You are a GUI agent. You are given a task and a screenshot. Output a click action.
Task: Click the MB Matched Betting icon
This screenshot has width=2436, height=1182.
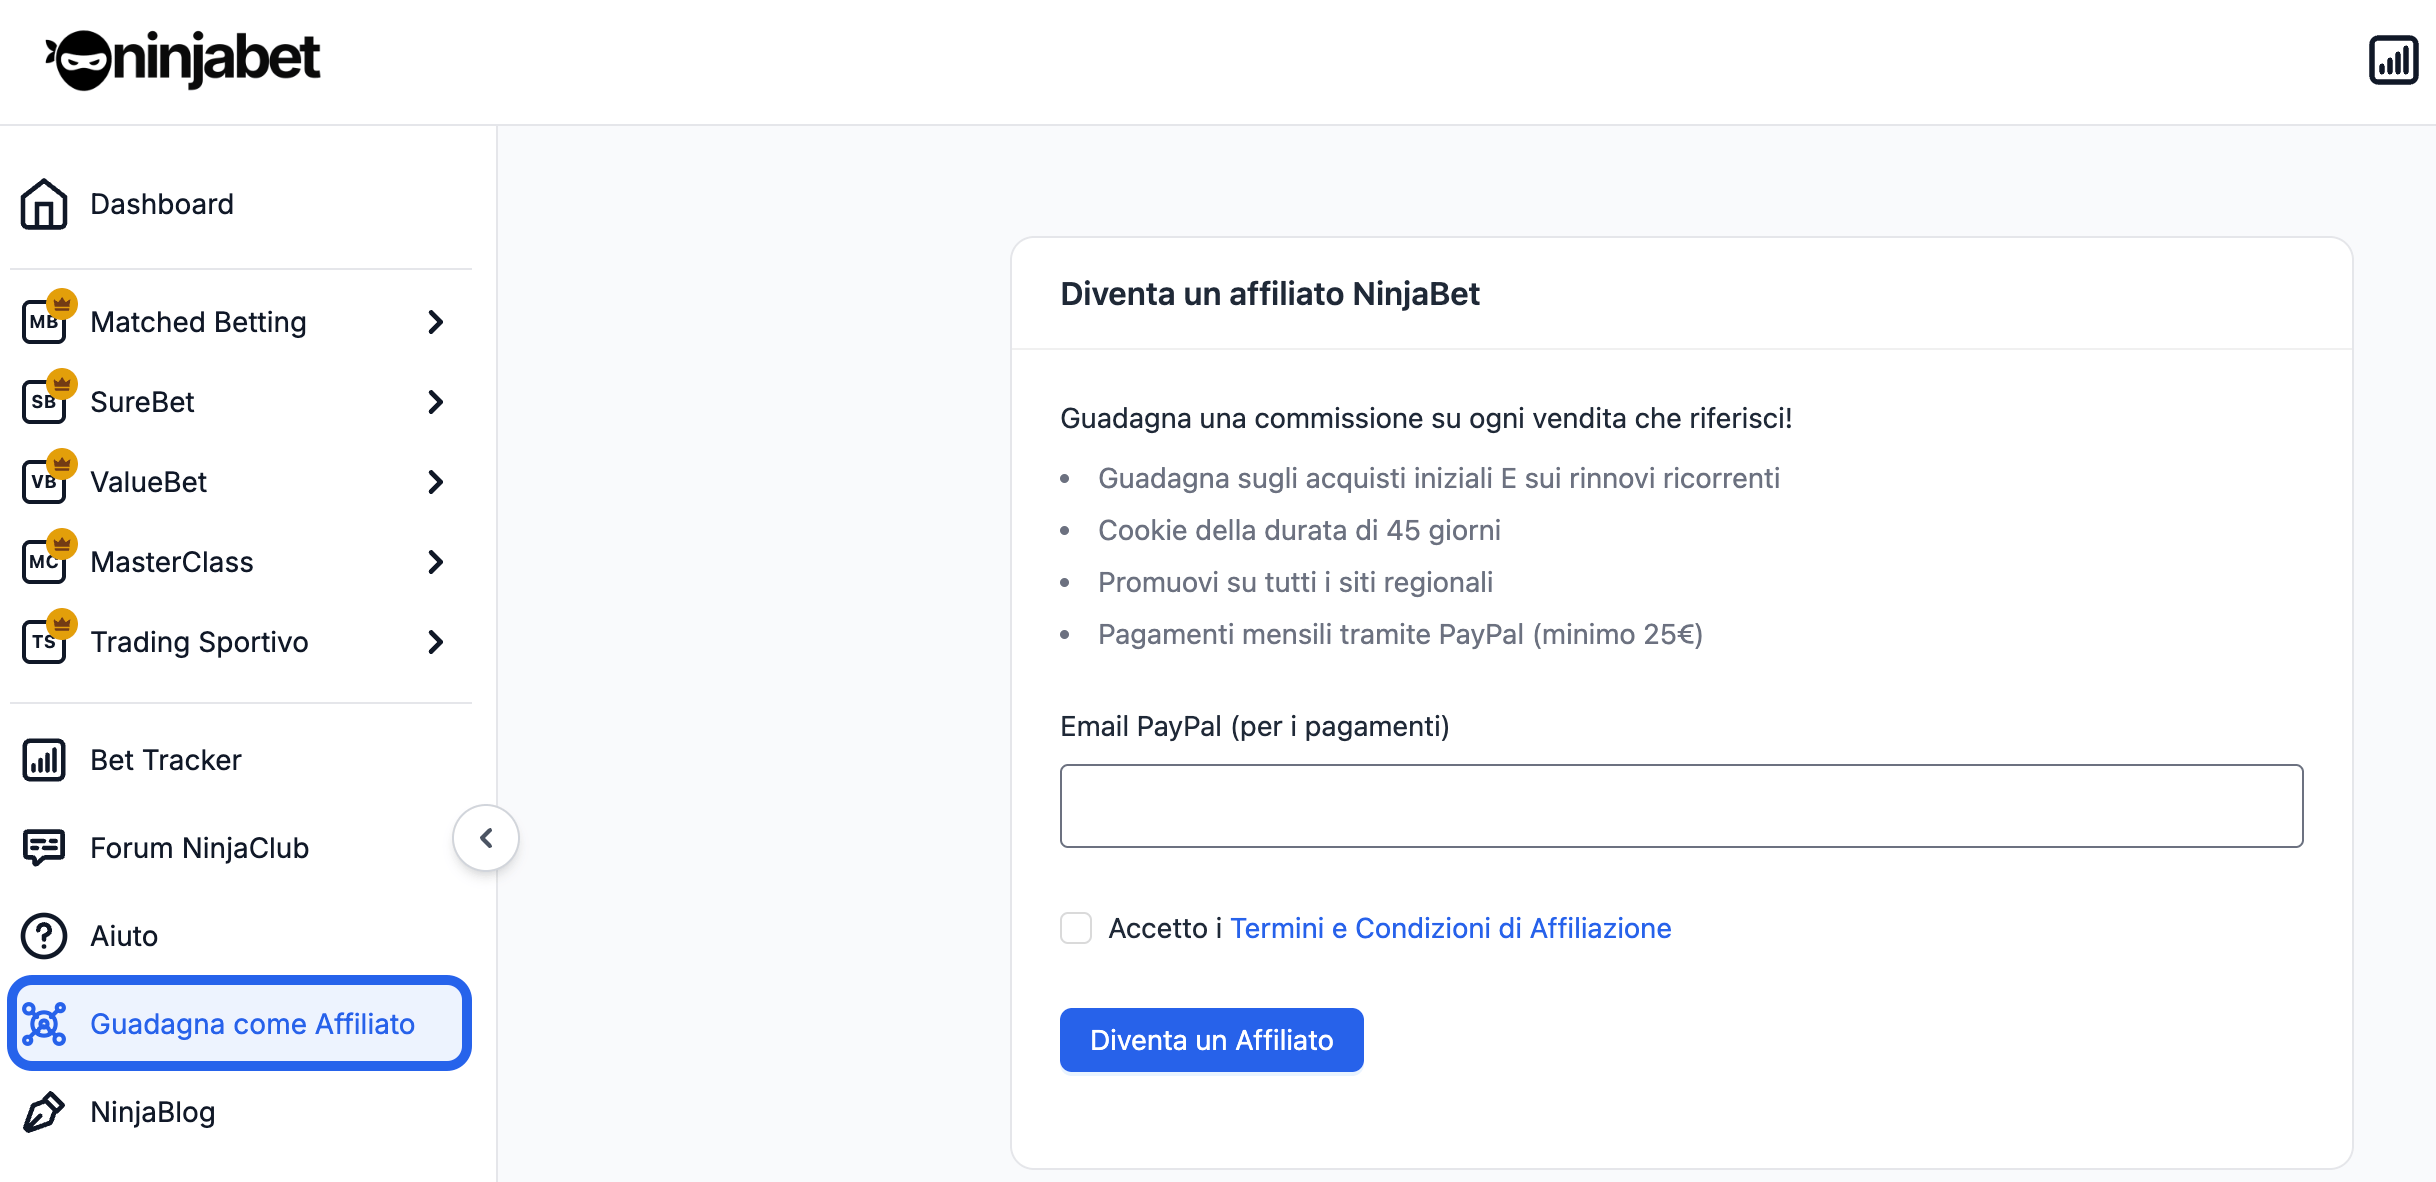tap(44, 322)
